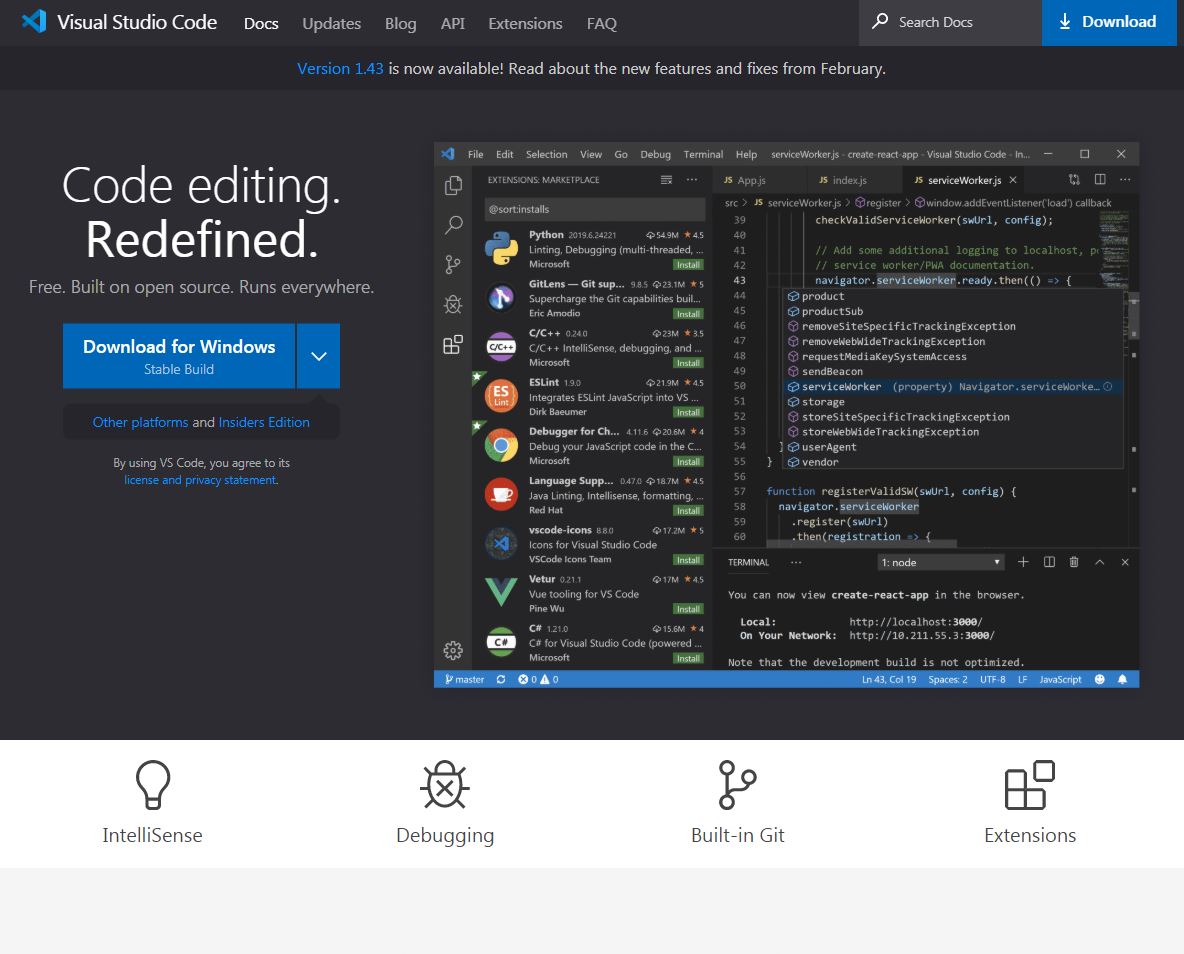The image size is (1184, 954).
Task: Click Download for Windows Stable Build
Action: pos(179,356)
